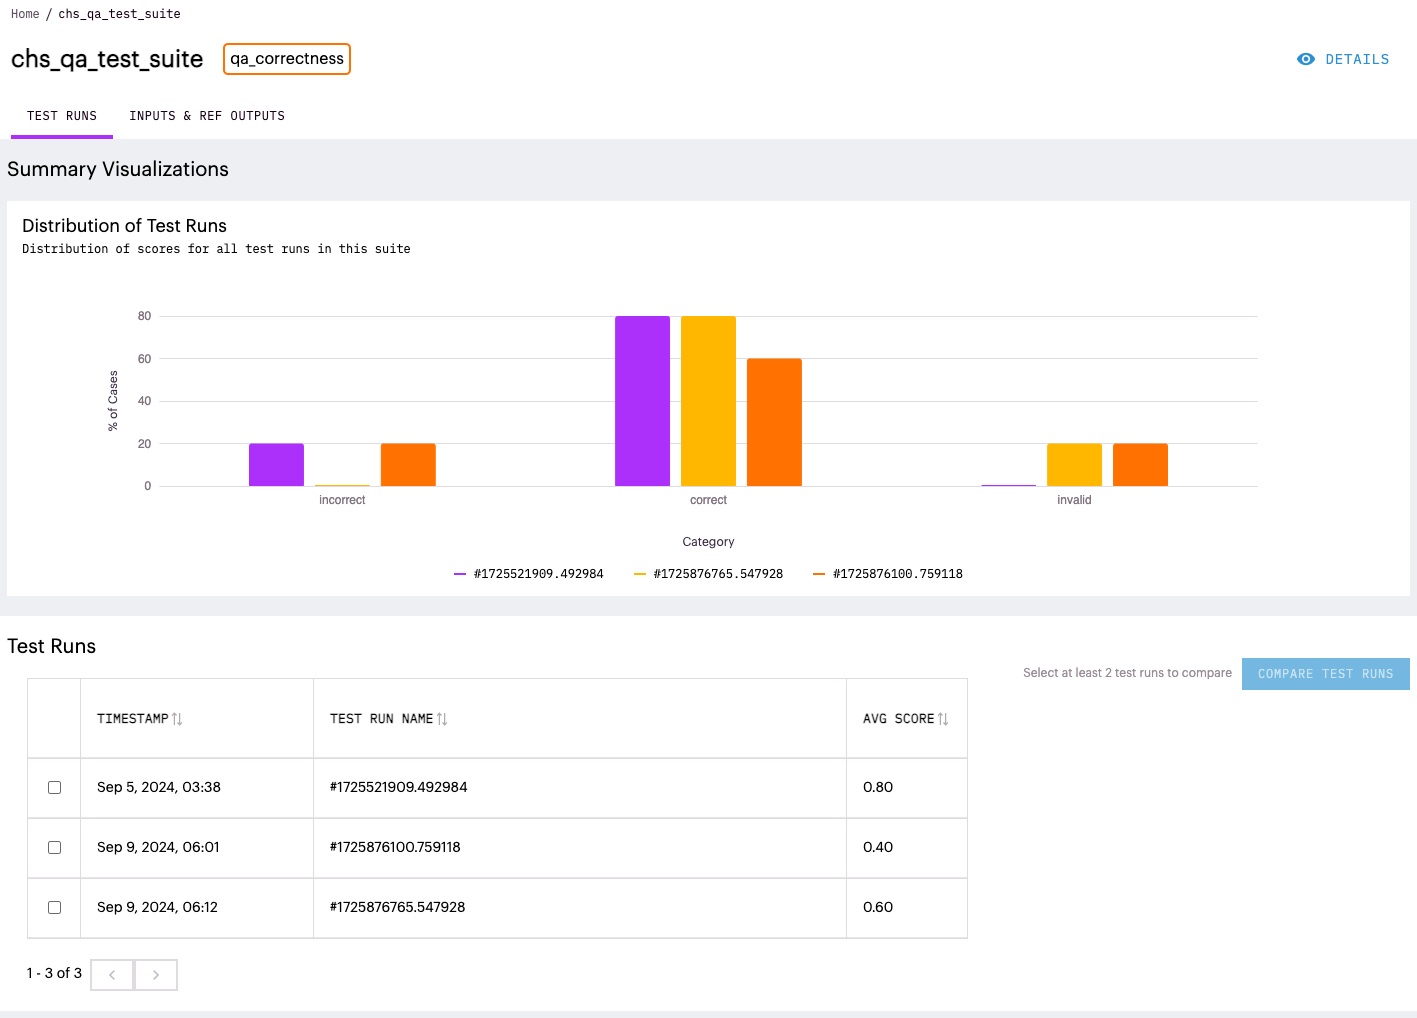Go to next page with right chevron

pos(156,975)
